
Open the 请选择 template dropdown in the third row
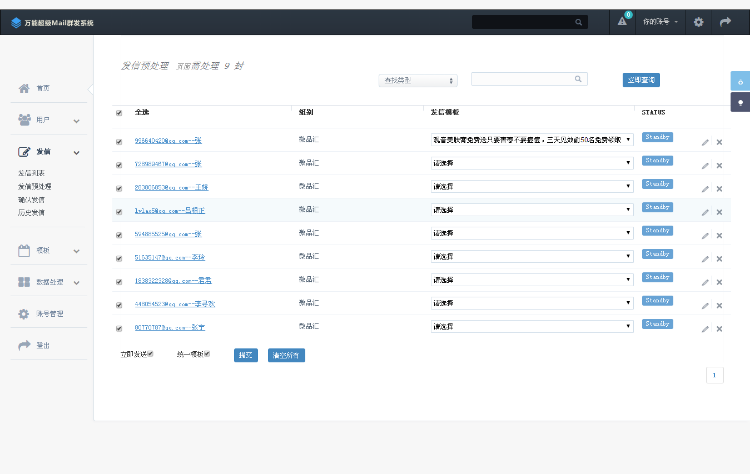532,186
